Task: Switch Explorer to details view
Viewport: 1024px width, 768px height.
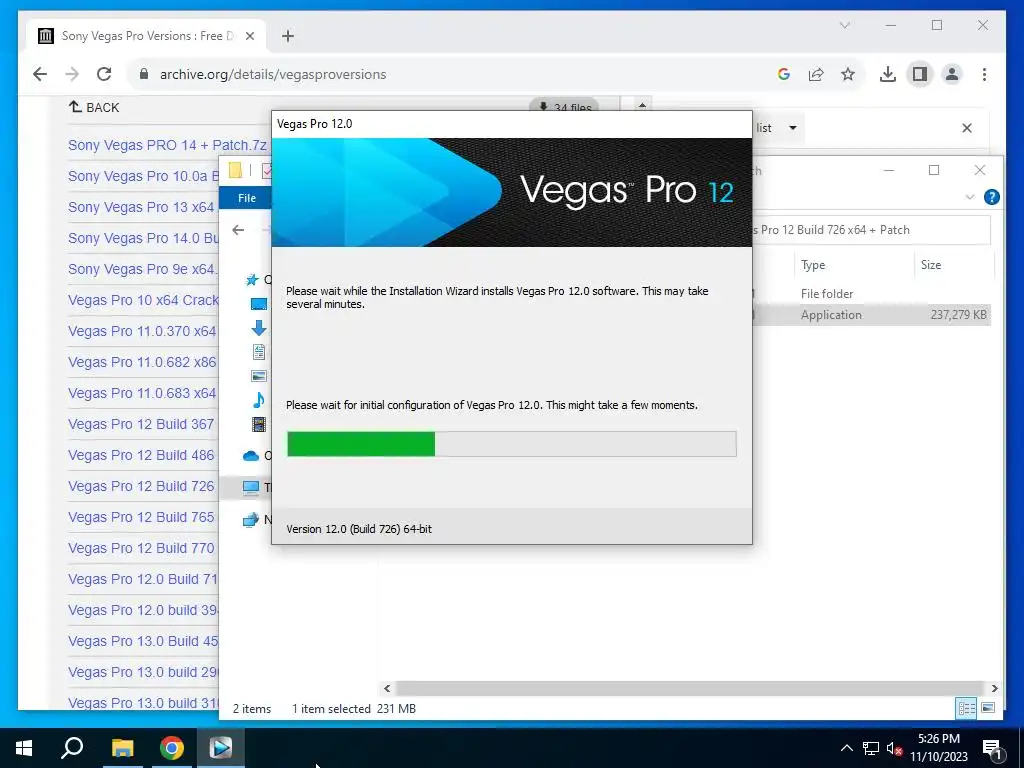Action: coord(966,708)
